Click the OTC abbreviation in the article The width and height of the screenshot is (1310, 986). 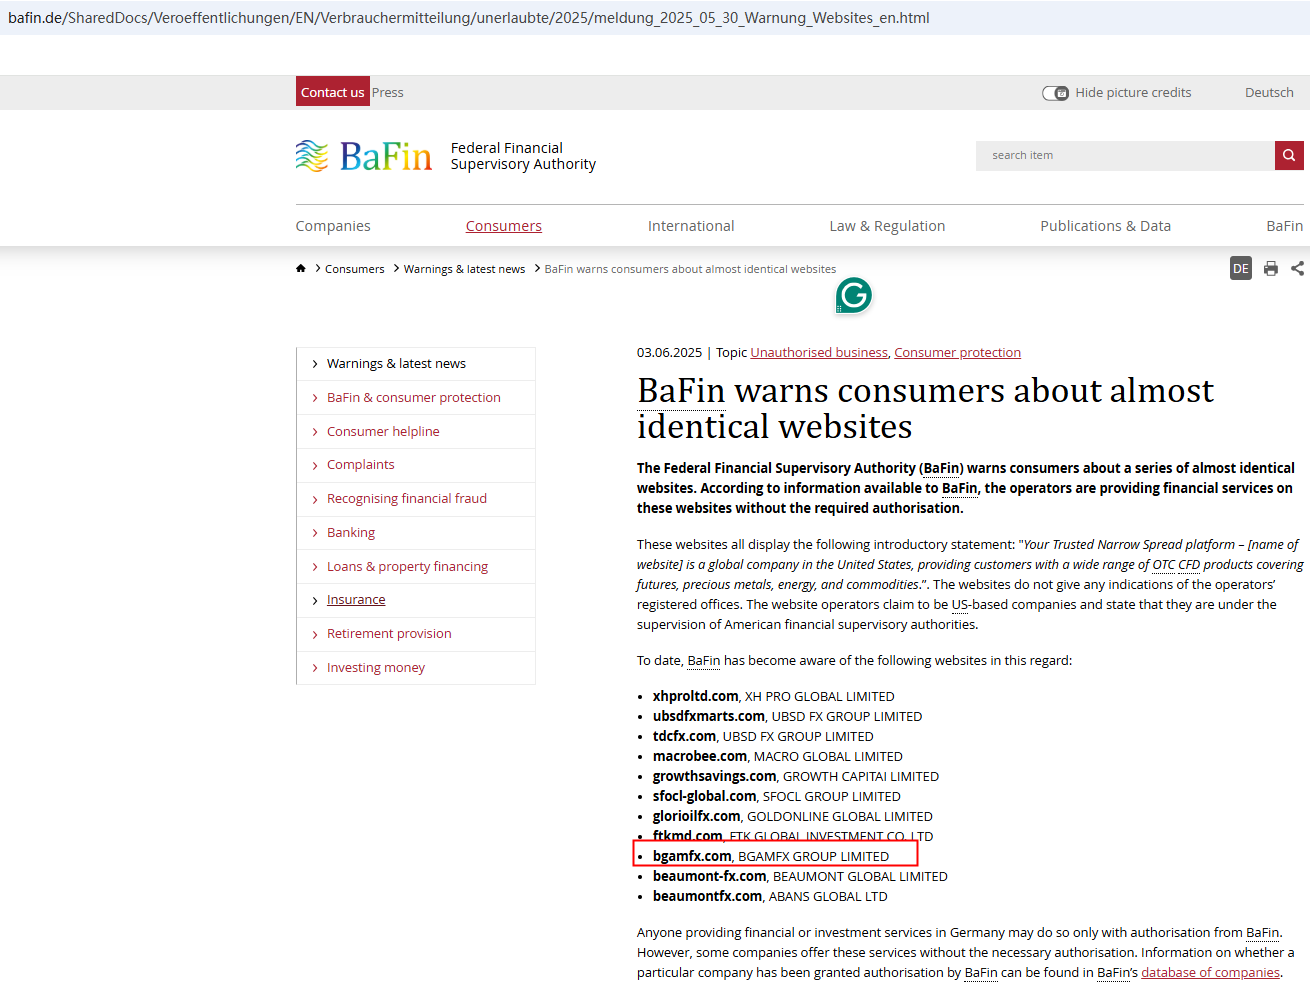[1164, 564]
